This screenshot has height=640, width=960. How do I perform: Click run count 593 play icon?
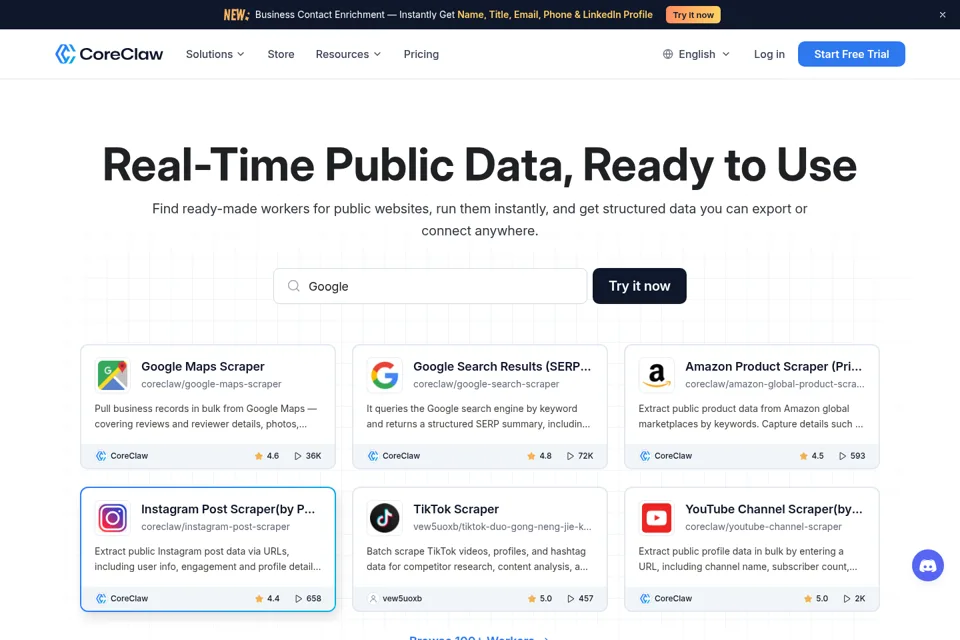pos(842,456)
